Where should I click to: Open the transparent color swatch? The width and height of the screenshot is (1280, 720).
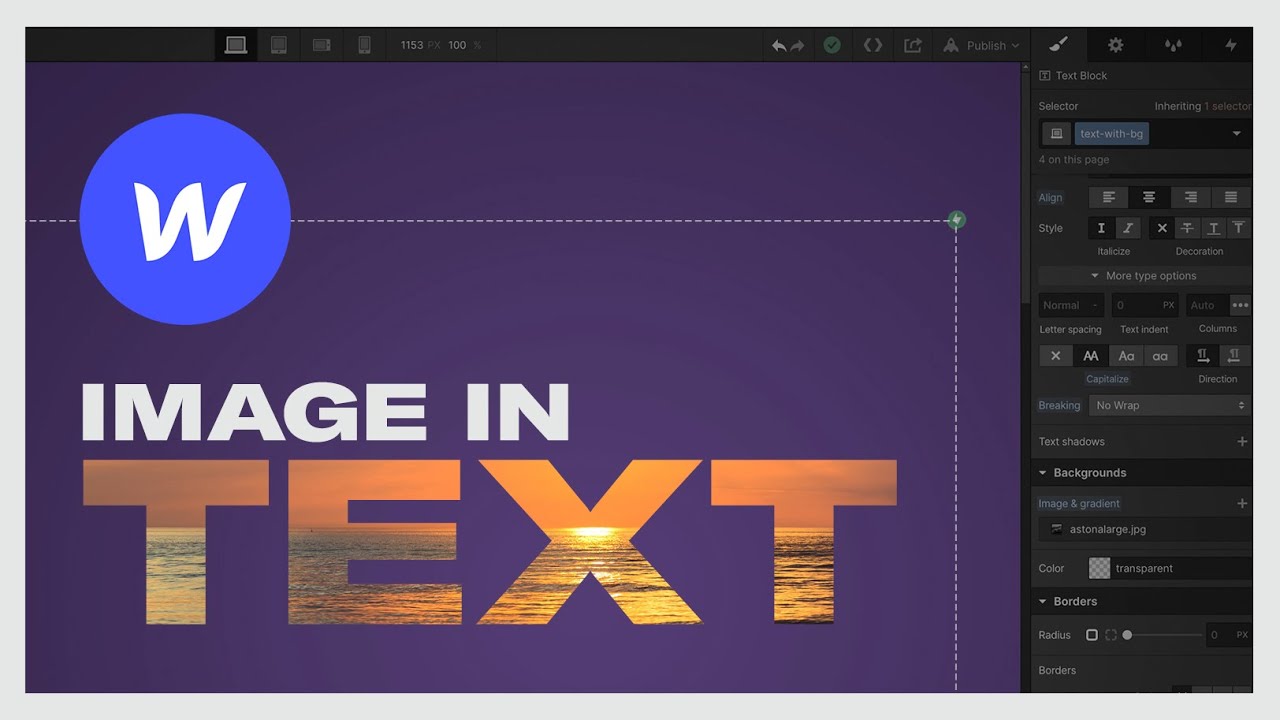(1099, 568)
